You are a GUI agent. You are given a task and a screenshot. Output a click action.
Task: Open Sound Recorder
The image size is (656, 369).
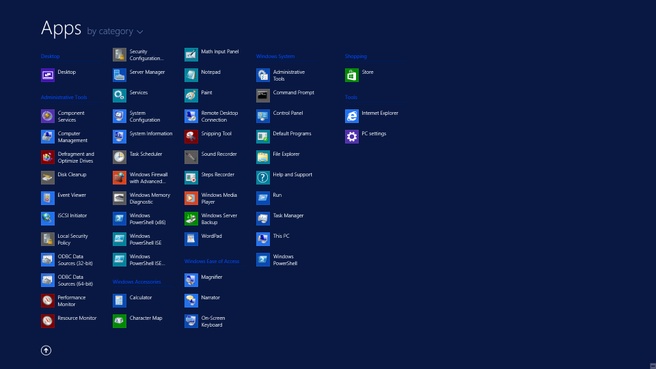pos(211,157)
